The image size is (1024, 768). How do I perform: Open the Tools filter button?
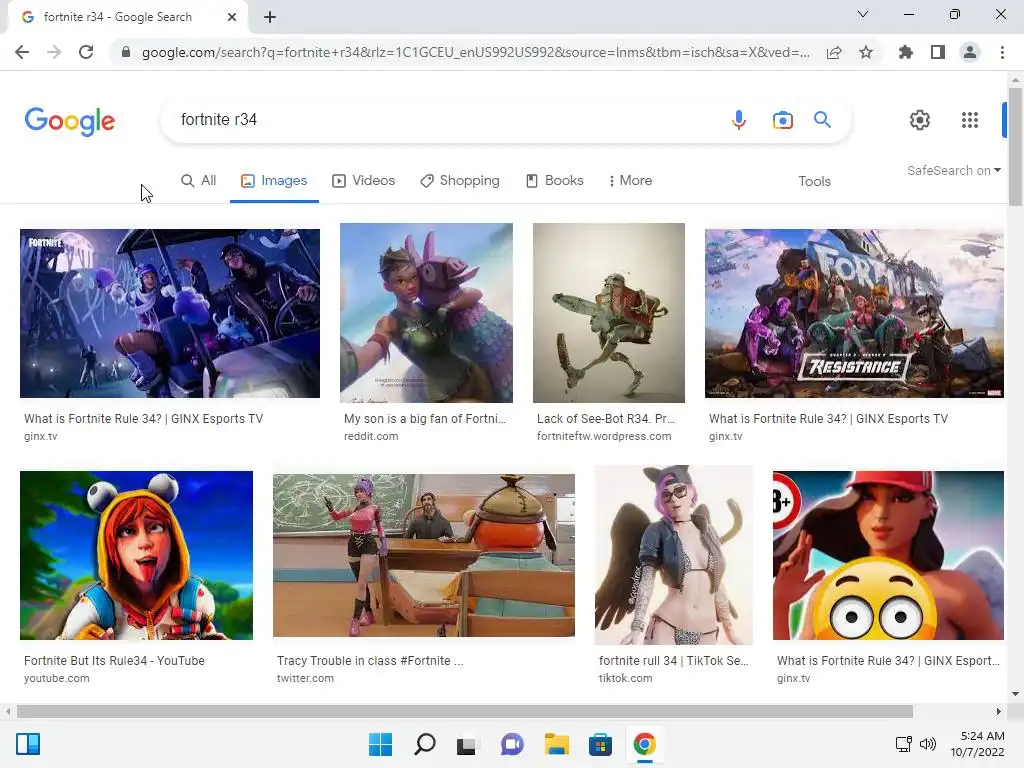[814, 182]
